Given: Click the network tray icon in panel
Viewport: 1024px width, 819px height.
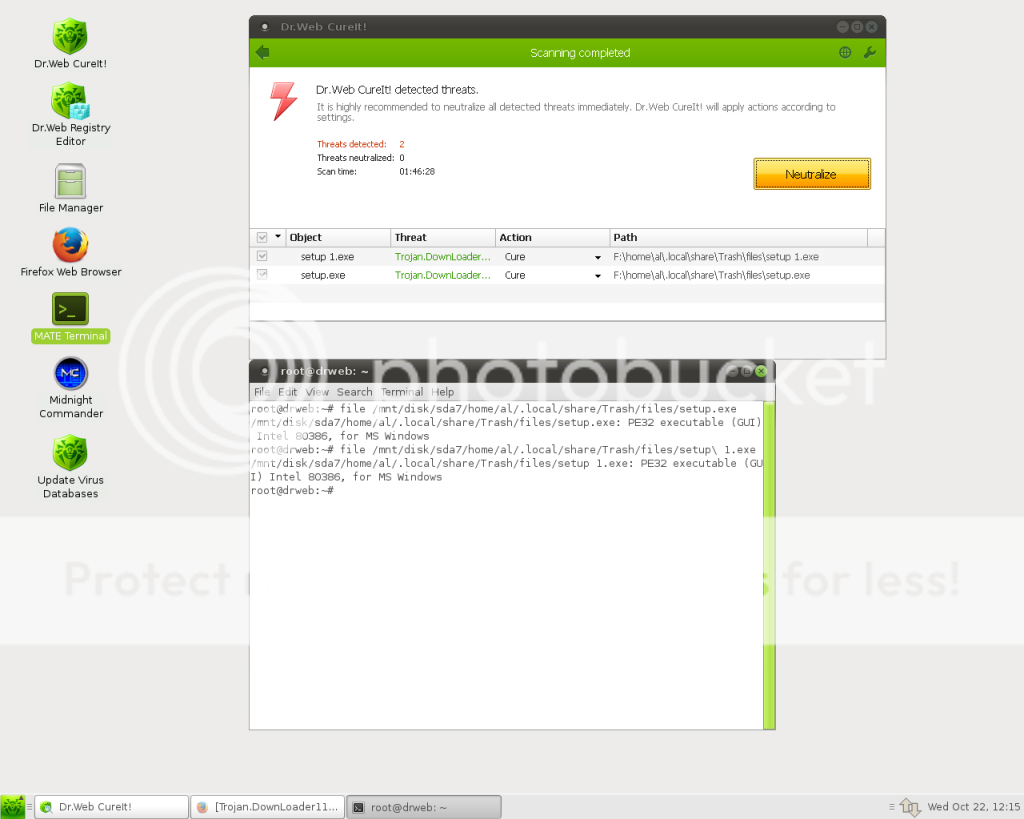Looking at the screenshot, I should pos(910,807).
